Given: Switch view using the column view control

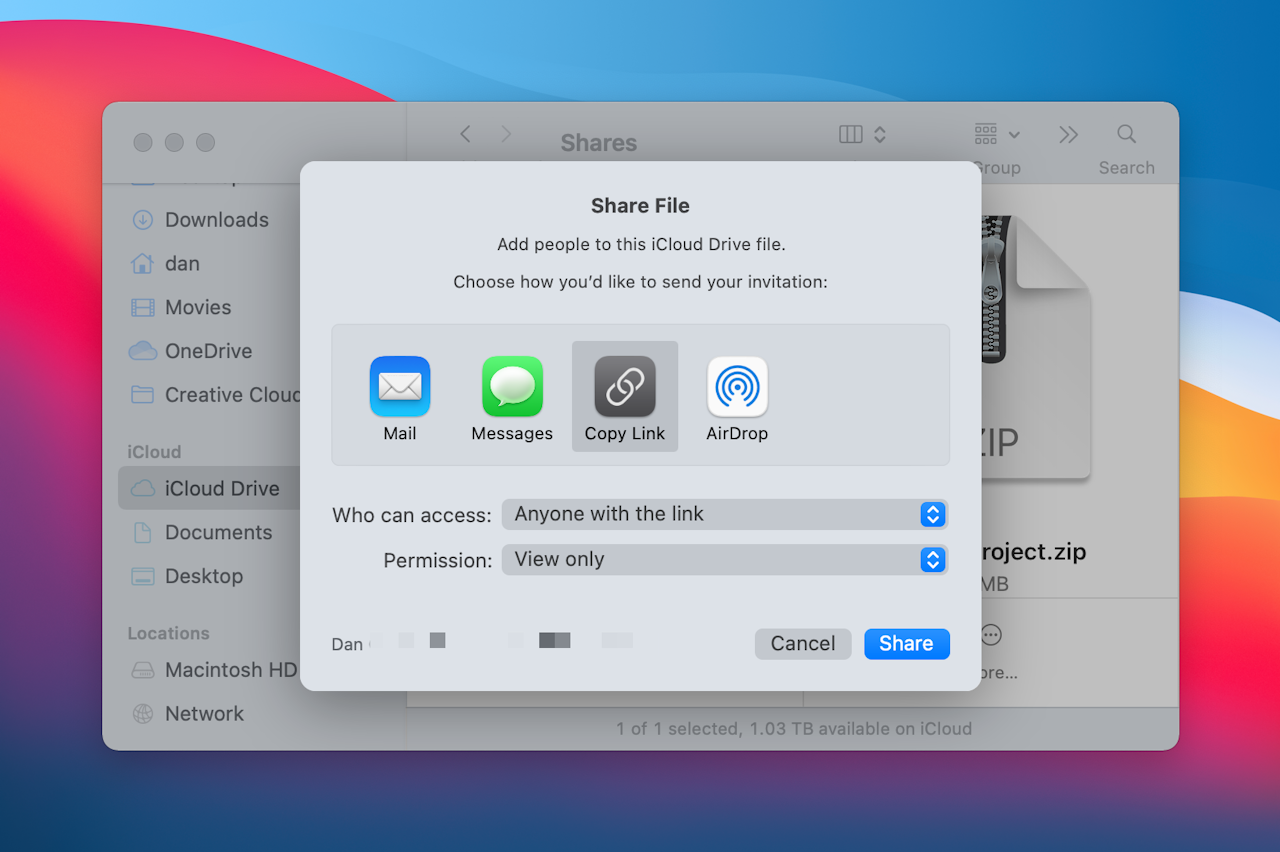Looking at the screenshot, I should [x=863, y=134].
